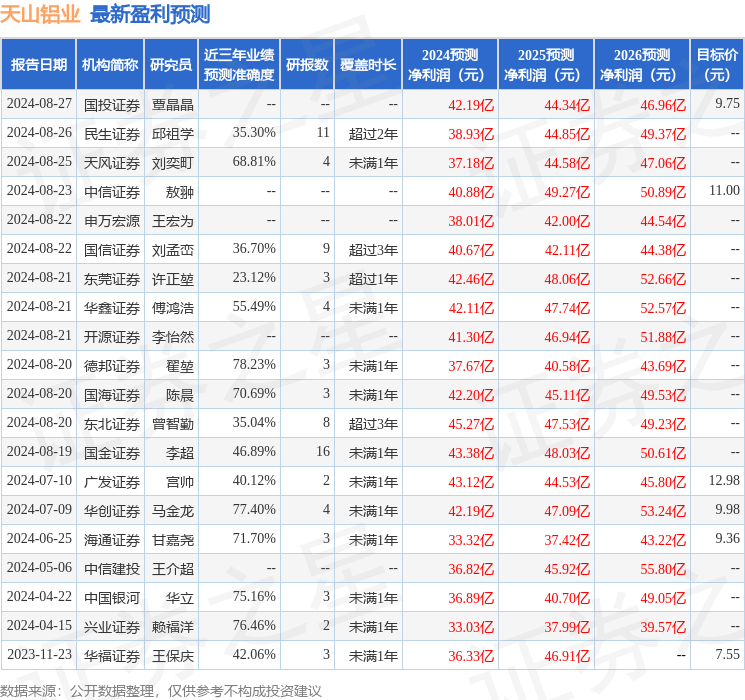745x700 pixels.
Task: Click 民生证券 institution cell
Action: tap(112, 134)
